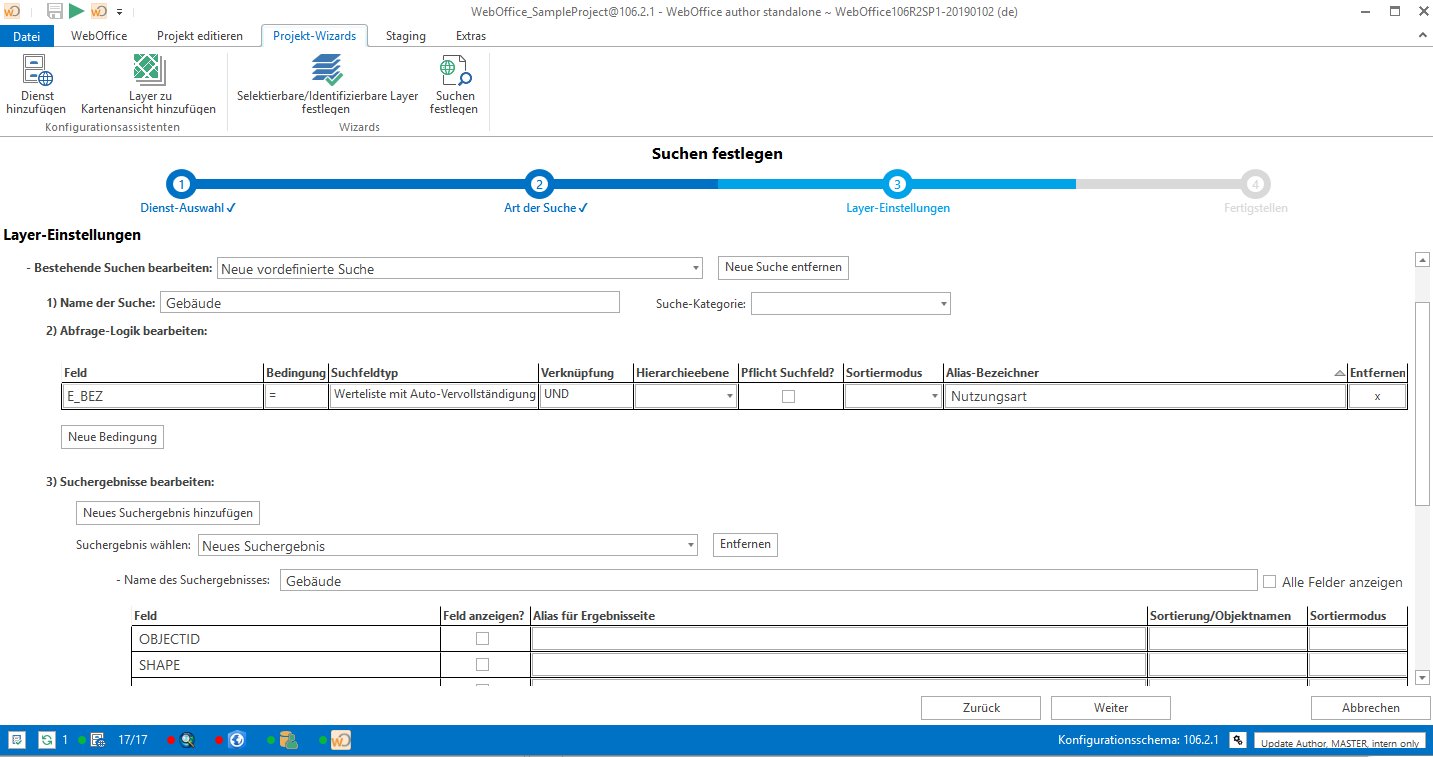Screen dimensions: 1433x757
Task: Select wizard step 2 Art der Suche
Action: (539, 184)
